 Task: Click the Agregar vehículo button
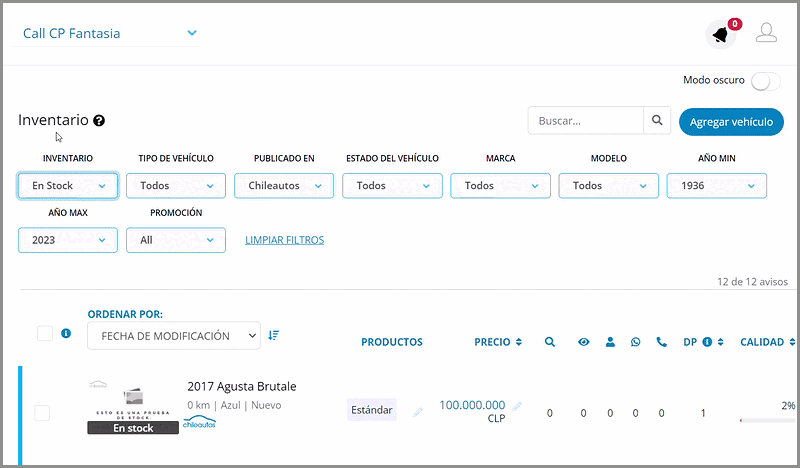[731, 122]
